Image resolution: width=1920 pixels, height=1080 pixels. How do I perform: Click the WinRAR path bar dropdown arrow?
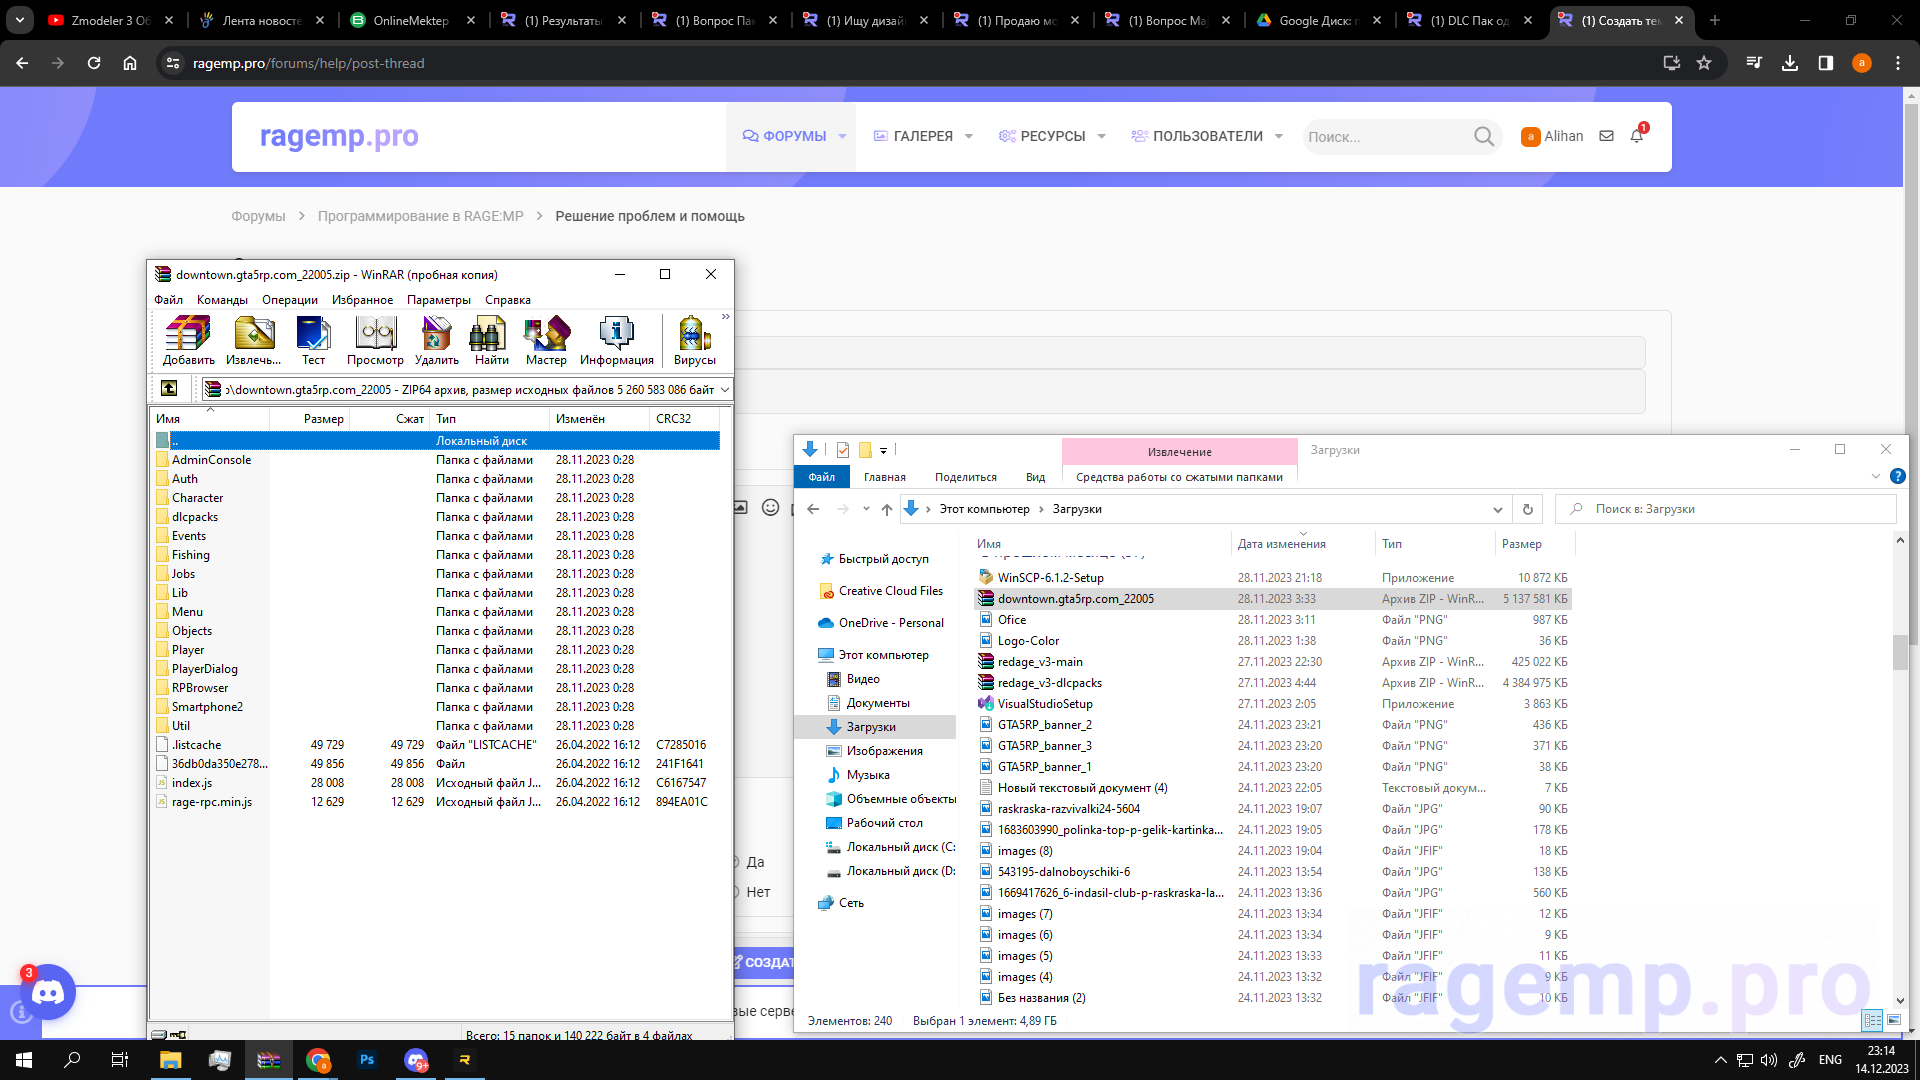click(x=724, y=389)
